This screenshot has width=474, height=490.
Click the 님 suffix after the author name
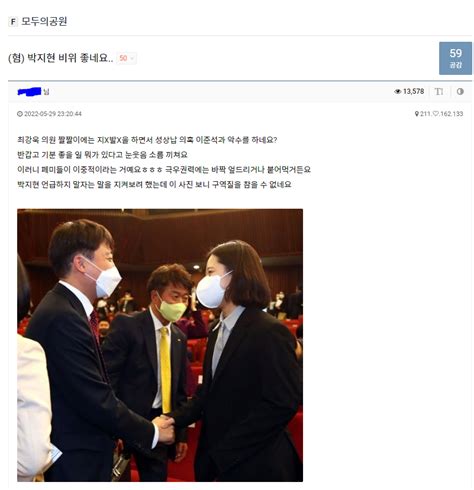coord(46,92)
